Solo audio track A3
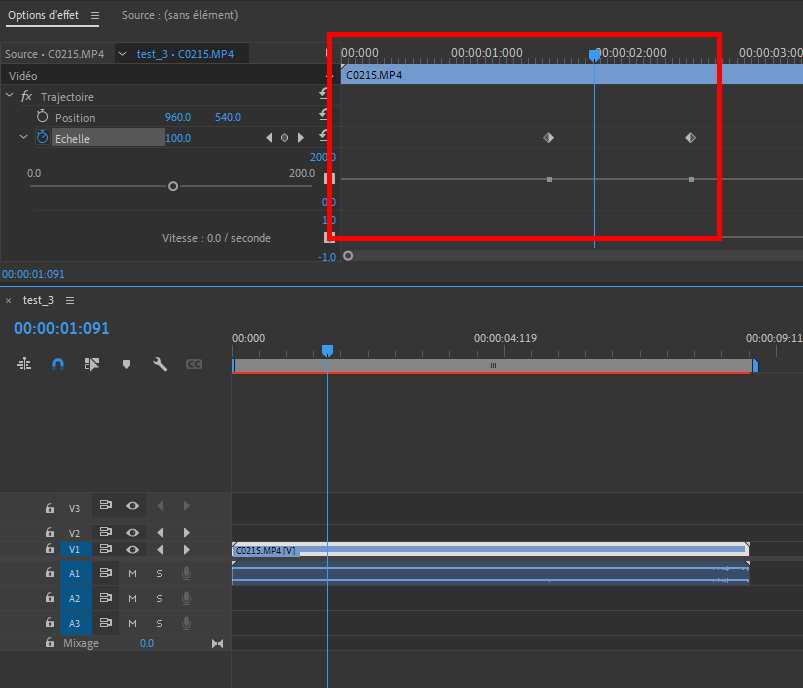The image size is (803, 688). pos(159,623)
